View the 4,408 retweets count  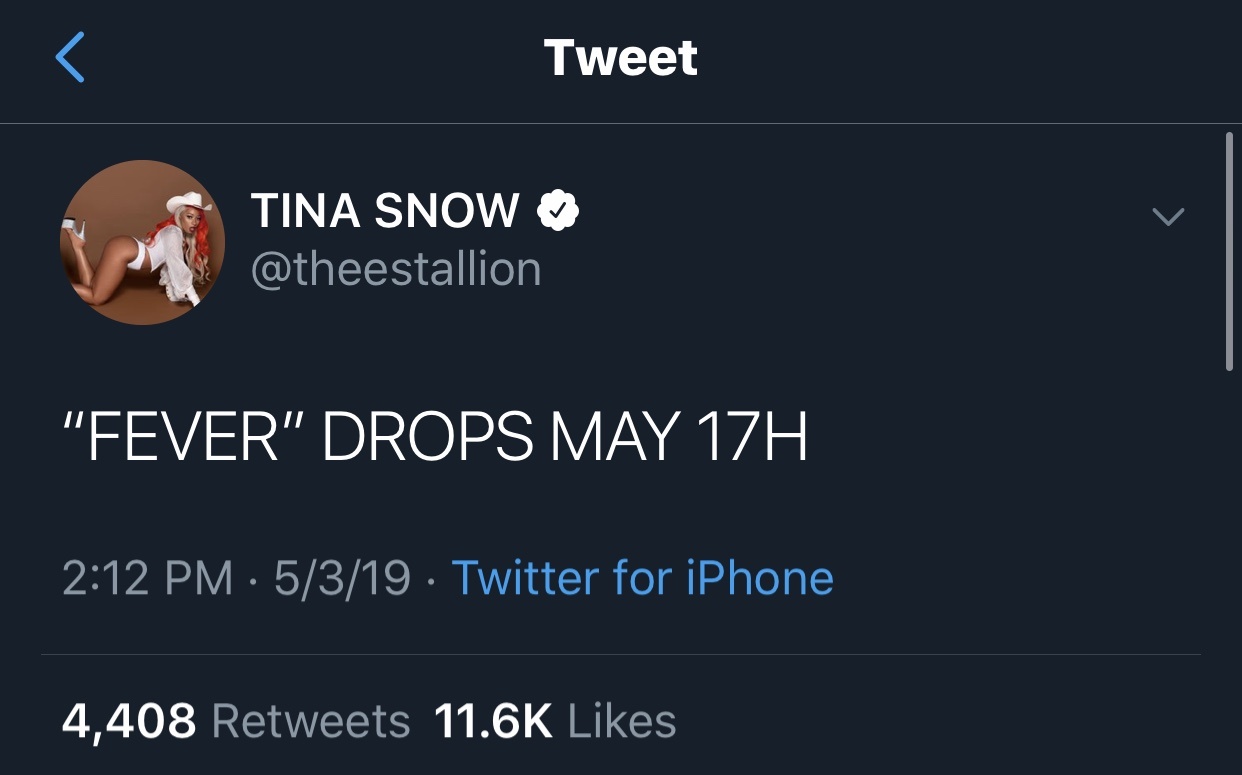129,721
